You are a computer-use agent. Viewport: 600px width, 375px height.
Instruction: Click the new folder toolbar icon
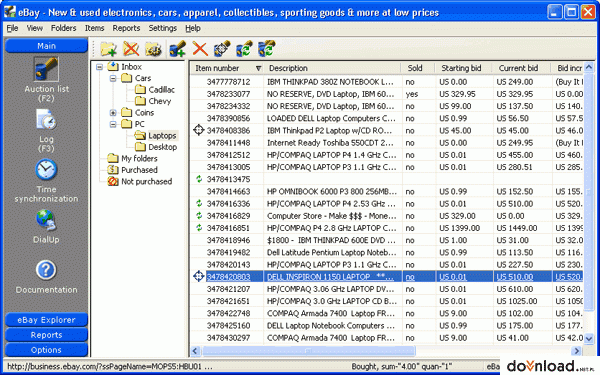click(x=108, y=49)
